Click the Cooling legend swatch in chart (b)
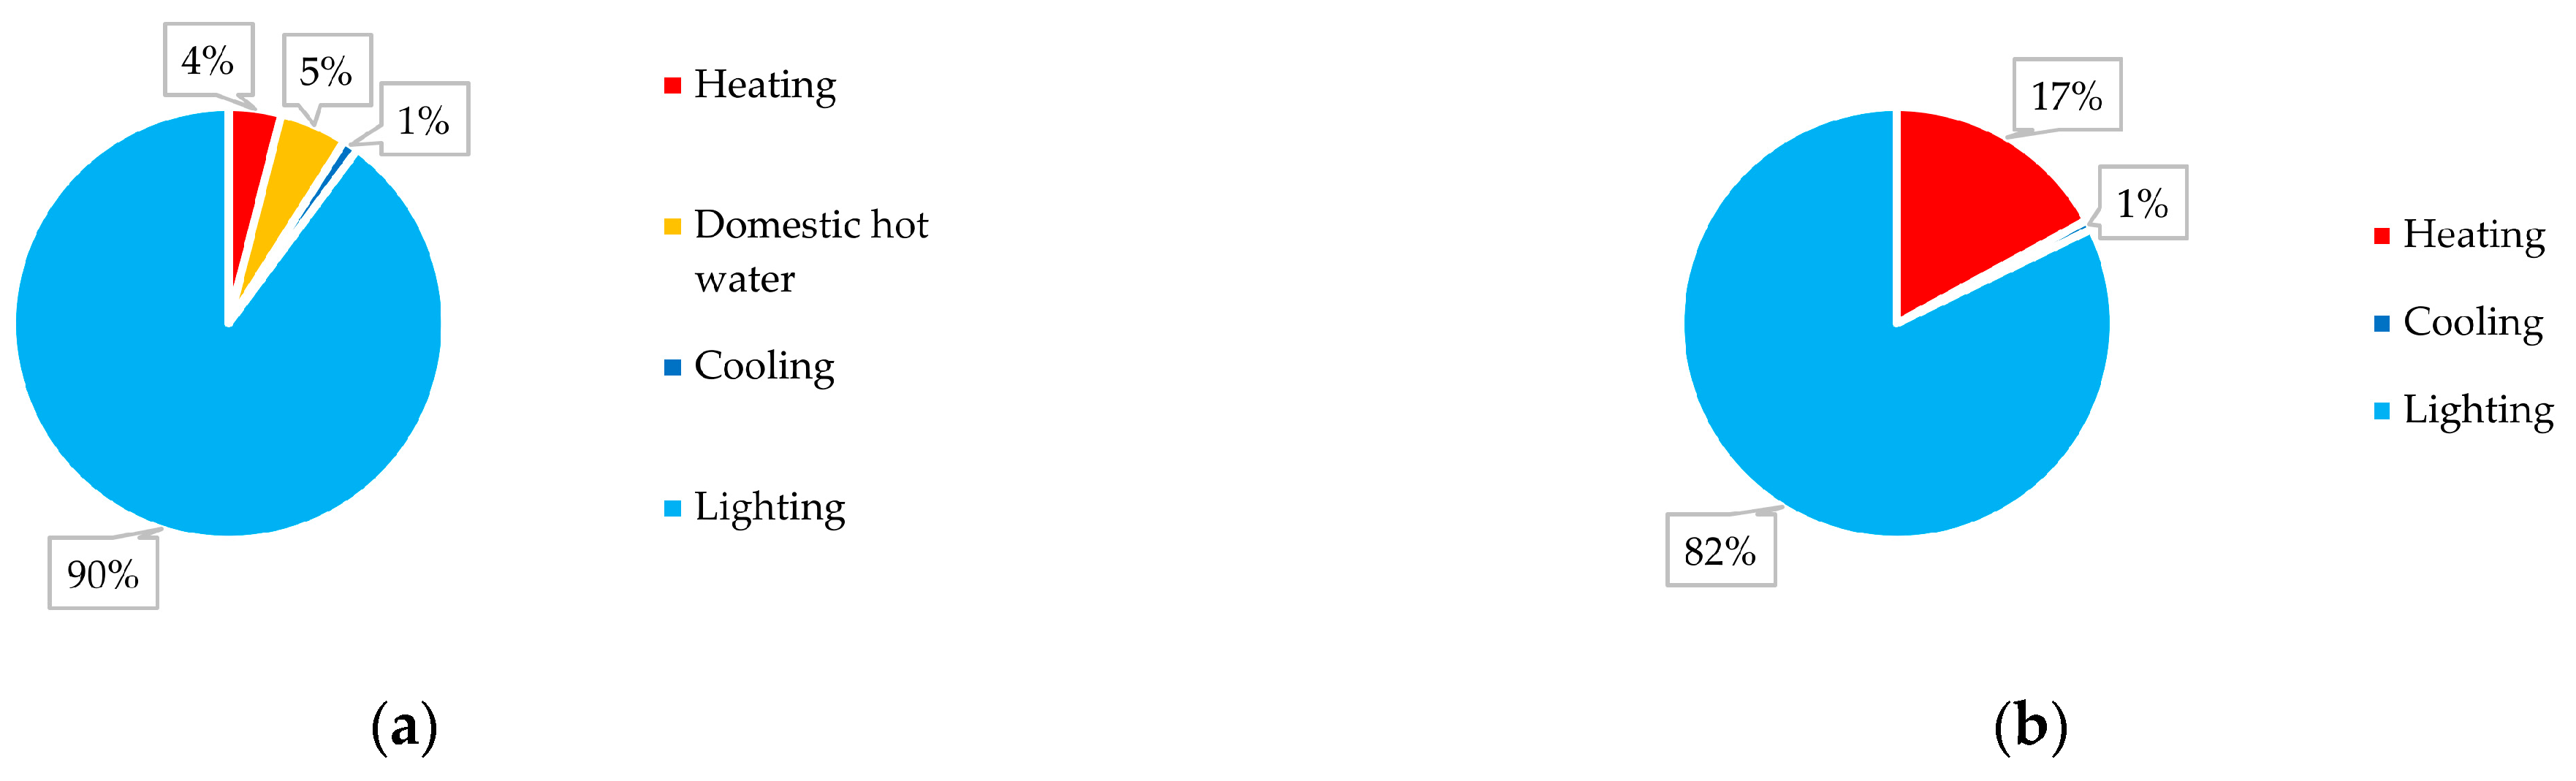The width and height of the screenshot is (2576, 781). pyautogui.click(x=2382, y=323)
